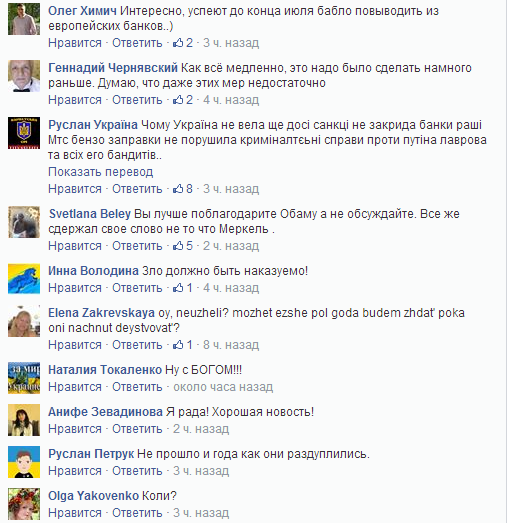Like Наталия Токаленко's comment via Нравится
Screen dimensions: 507x523
75,387
